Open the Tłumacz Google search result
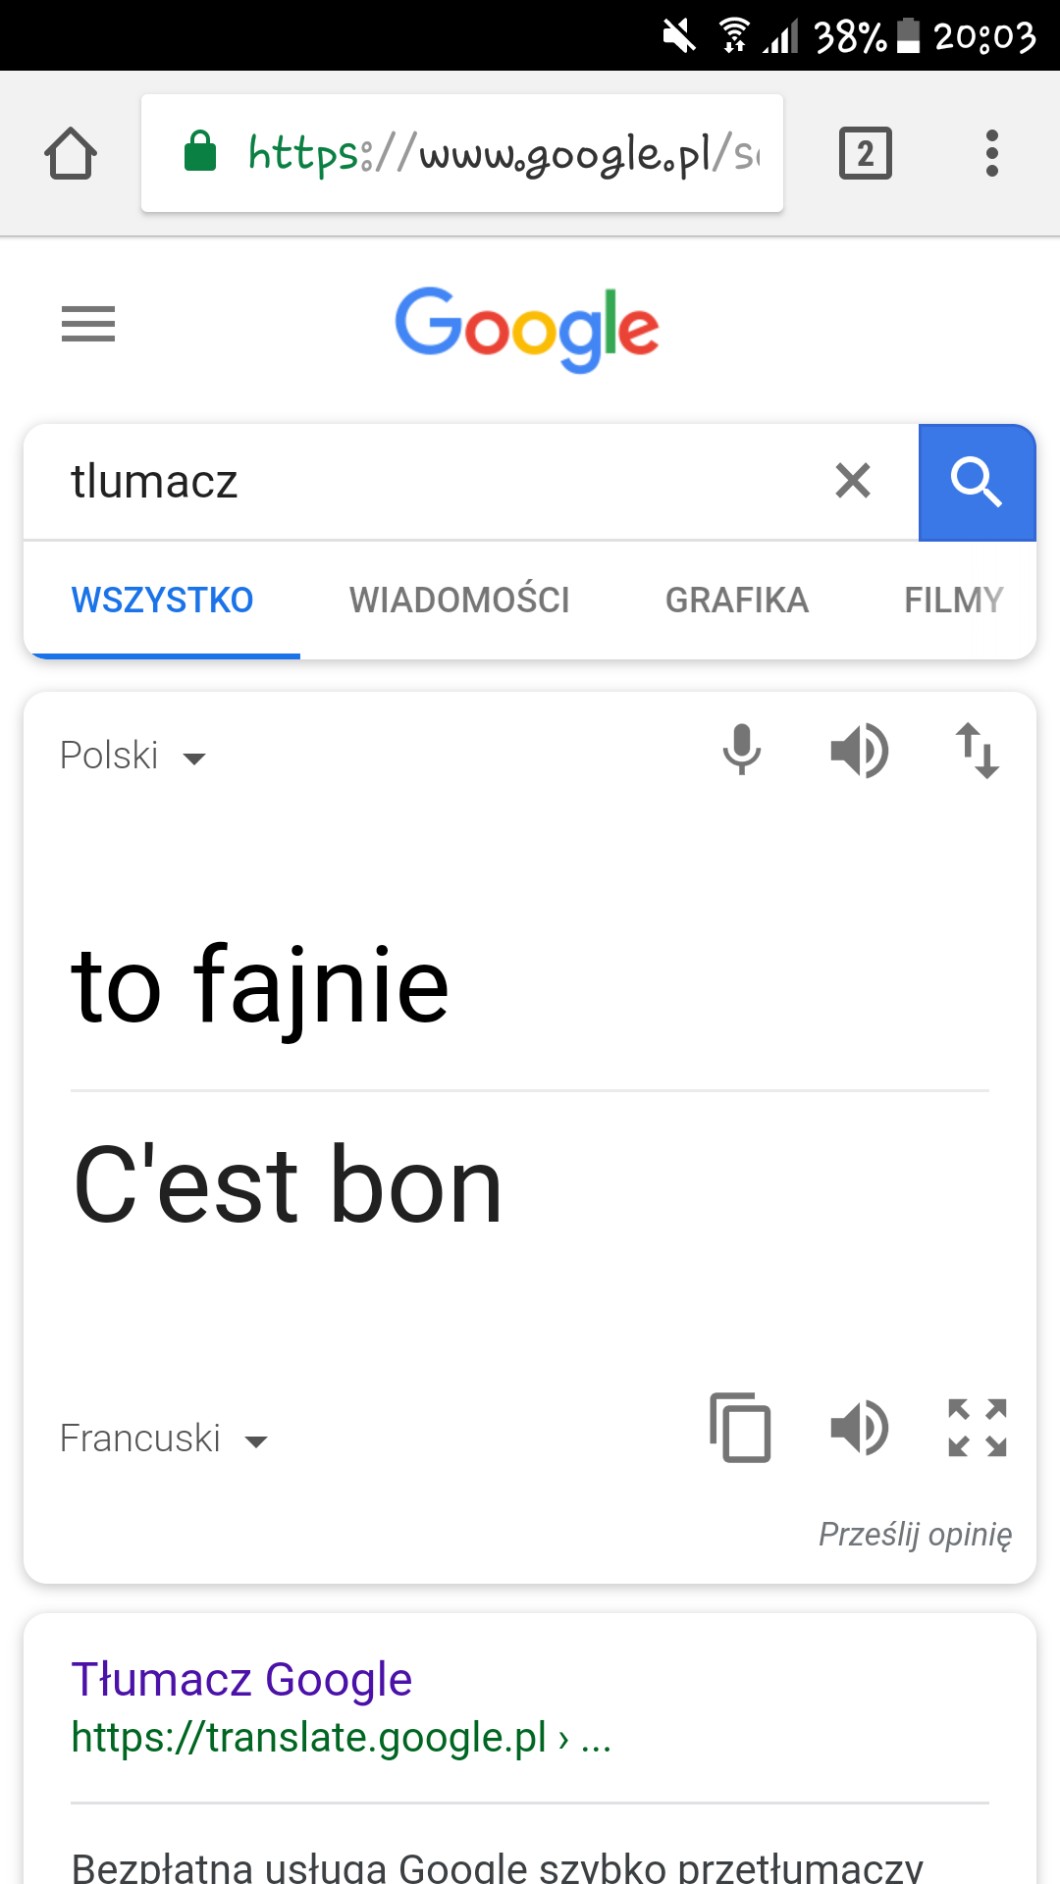The image size is (1060, 1884). coord(242,1679)
